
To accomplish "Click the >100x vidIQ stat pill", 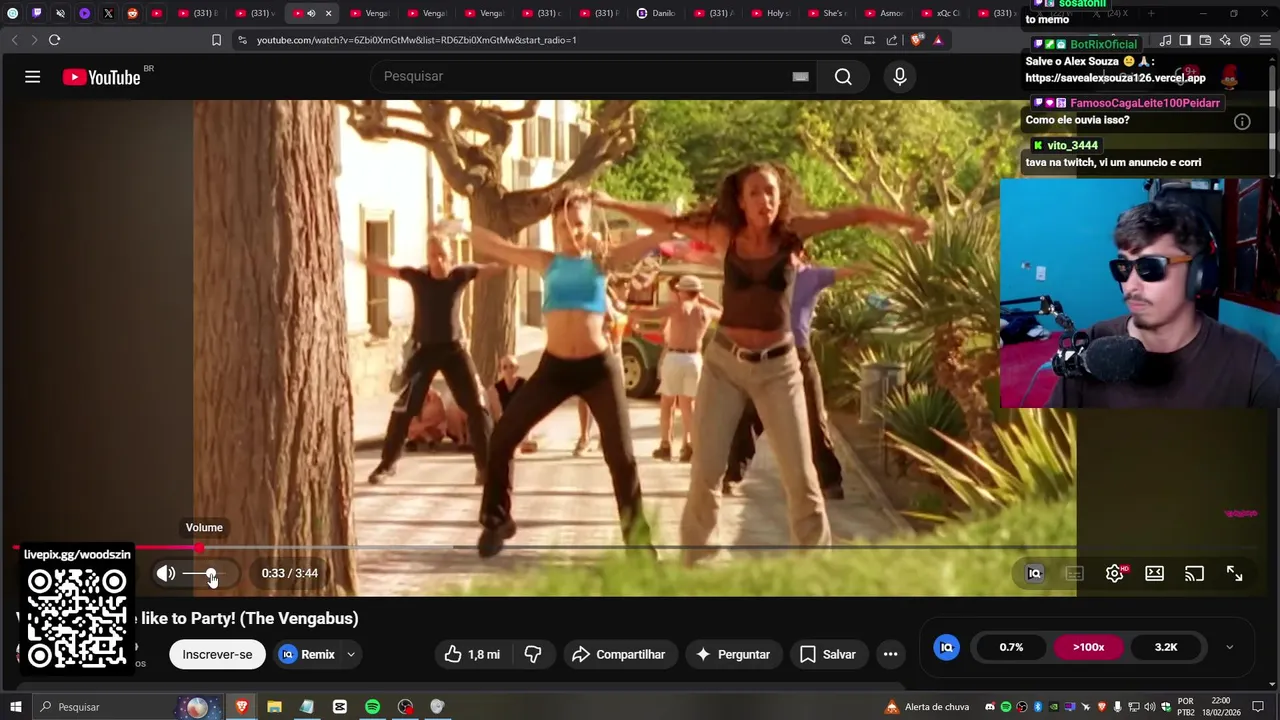I will tap(1088, 647).
